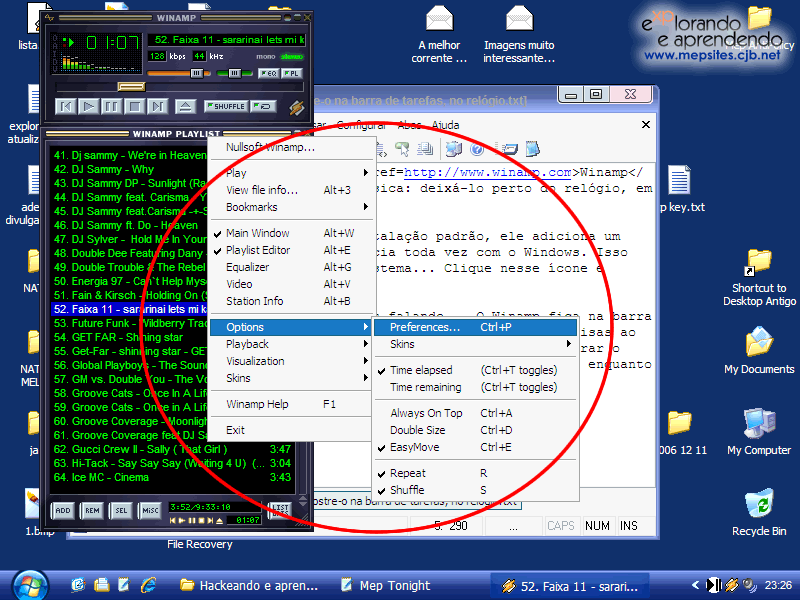Click the blue help question-mark toolbar icon

[x=477, y=149]
